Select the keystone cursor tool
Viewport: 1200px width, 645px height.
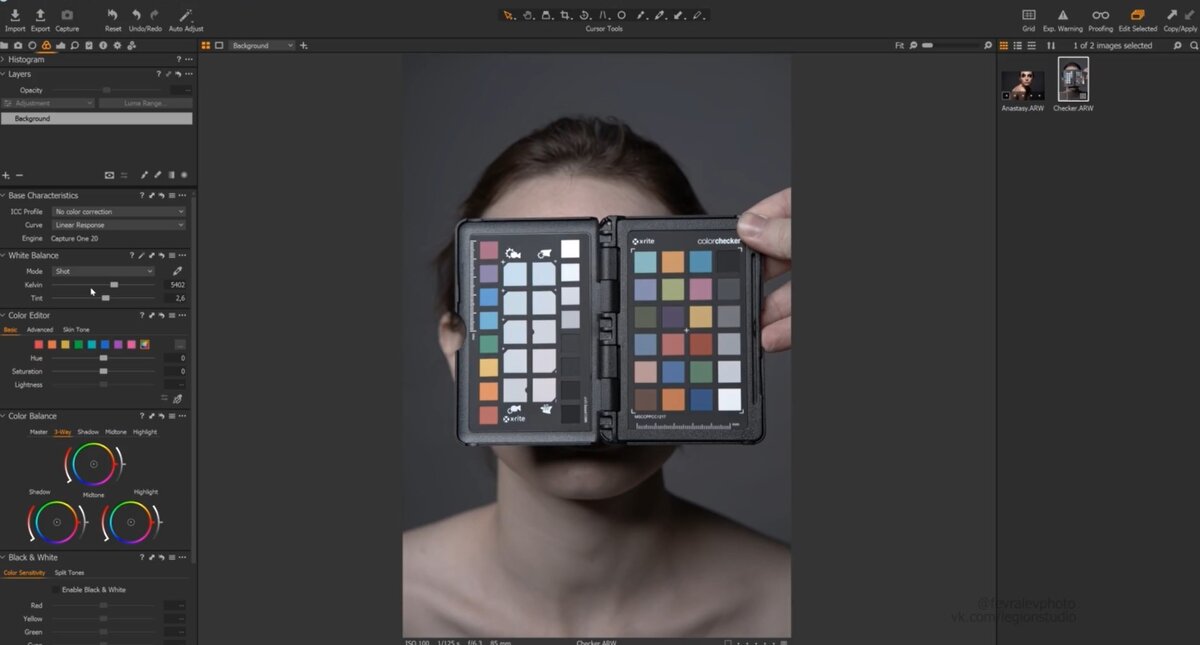tap(603, 15)
